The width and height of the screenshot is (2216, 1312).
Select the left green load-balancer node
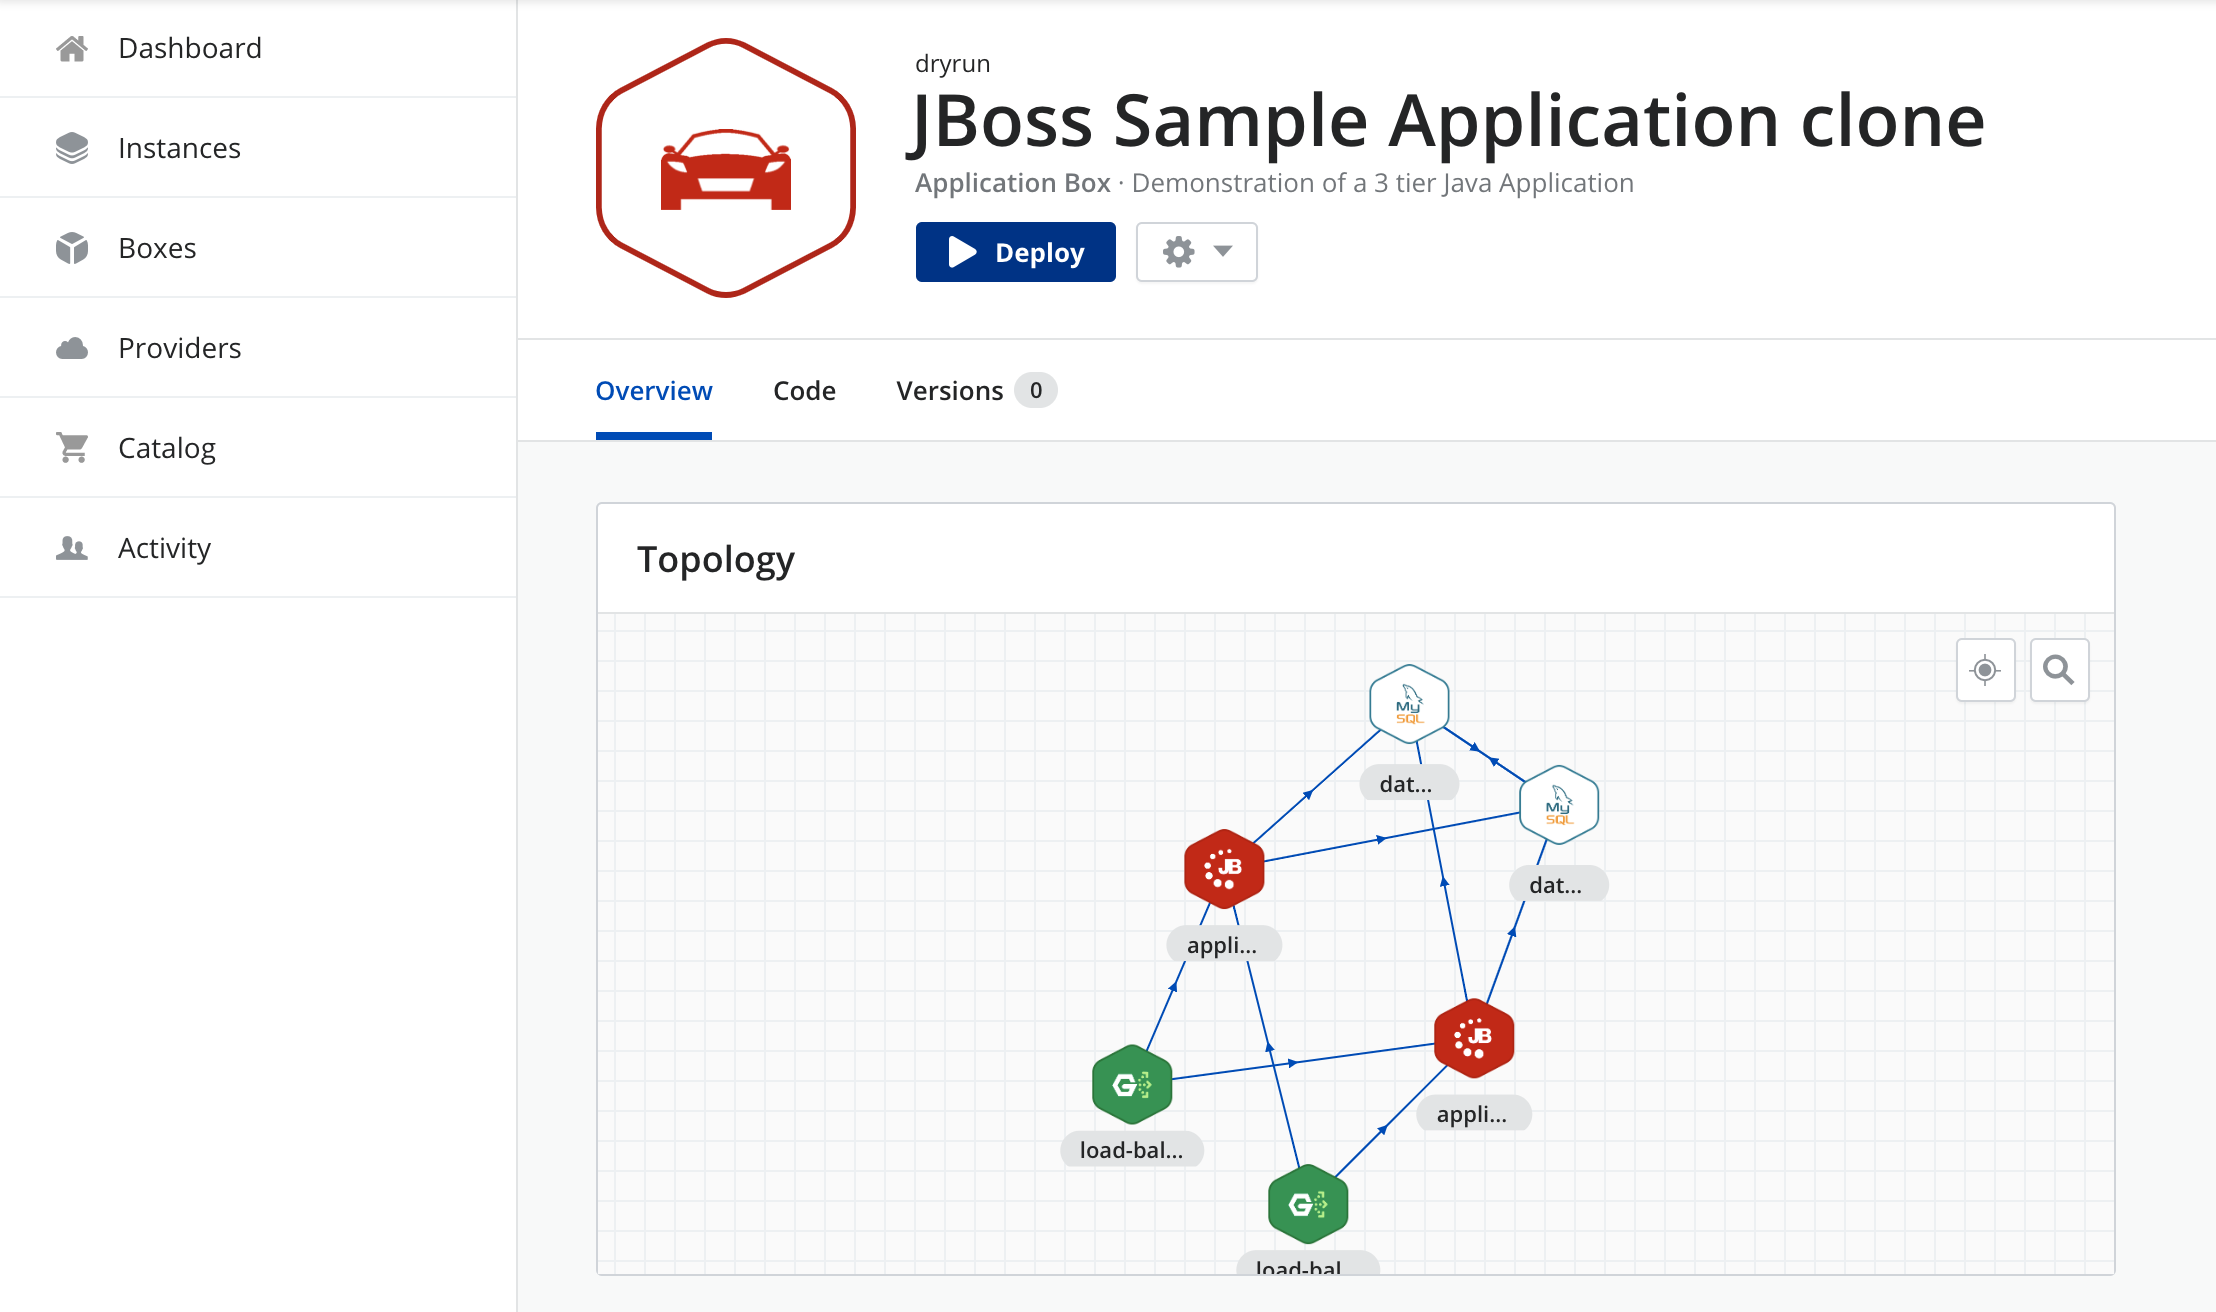1132,1084
